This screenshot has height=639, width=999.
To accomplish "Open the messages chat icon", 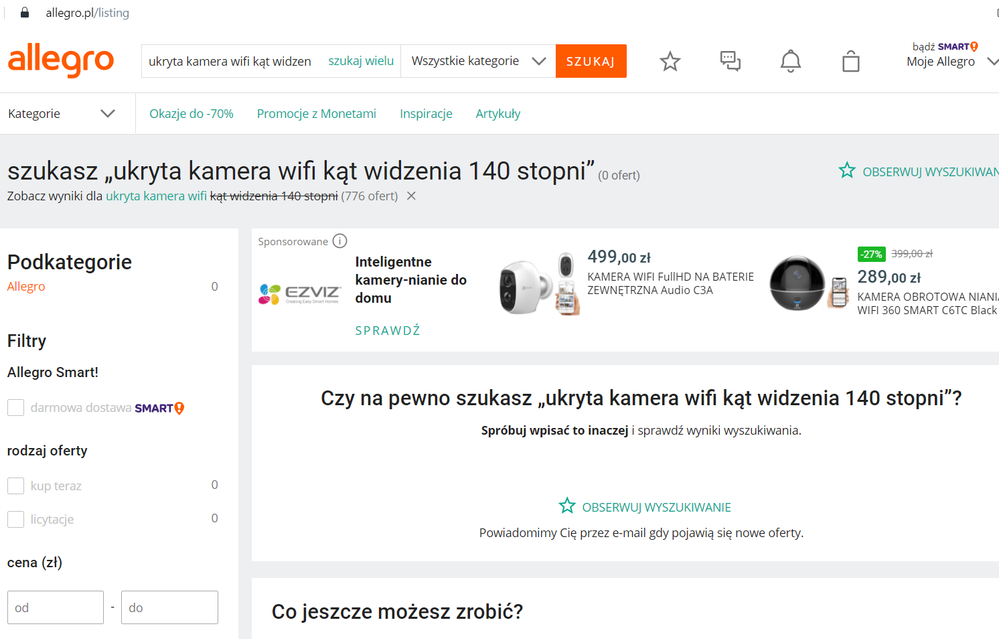I will (x=729, y=61).
